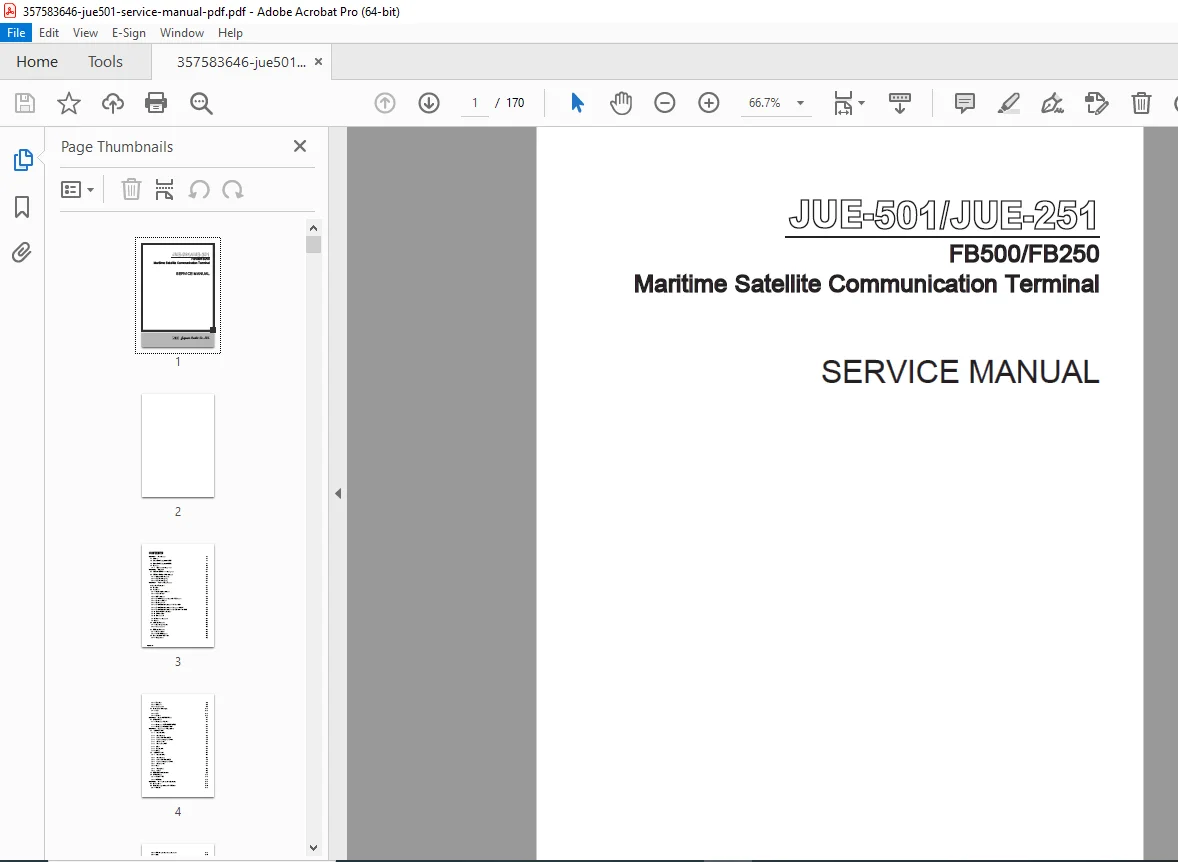Go to previous page arrow
This screenshot has width=1178, height=862.
click(385, 103)
